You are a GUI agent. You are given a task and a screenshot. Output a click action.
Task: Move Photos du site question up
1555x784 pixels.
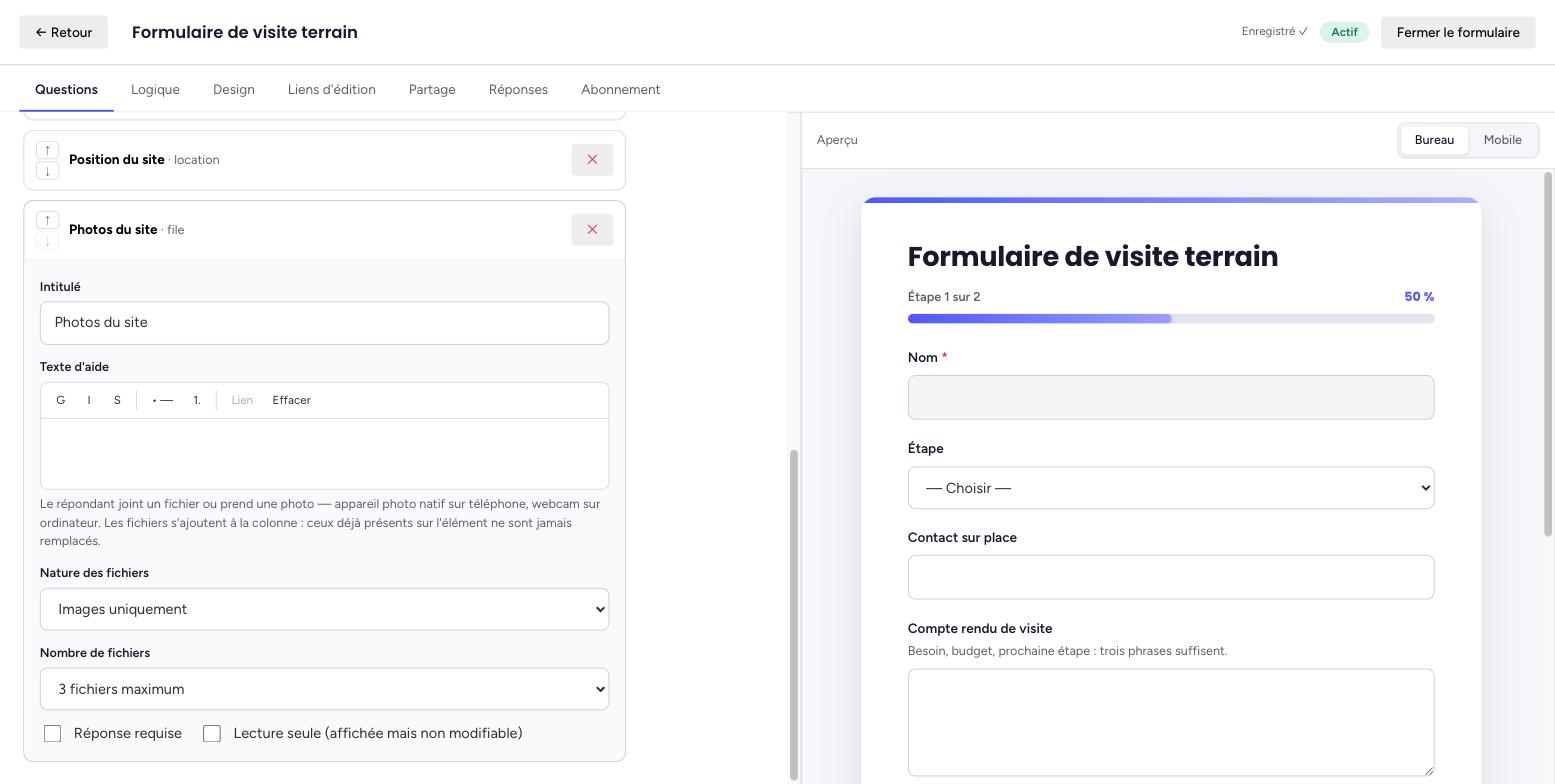47,220
